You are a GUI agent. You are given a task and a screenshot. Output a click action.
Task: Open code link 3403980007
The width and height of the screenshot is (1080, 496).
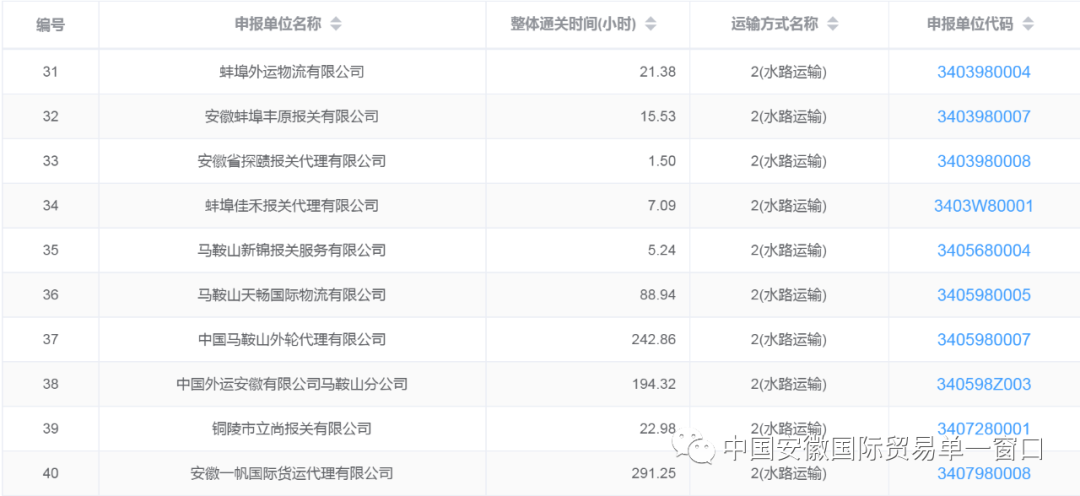(x=984, y=116)
